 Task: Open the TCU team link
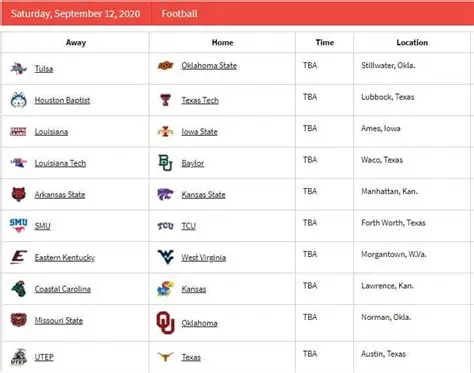pyautogui.click(x=189, y=226)
